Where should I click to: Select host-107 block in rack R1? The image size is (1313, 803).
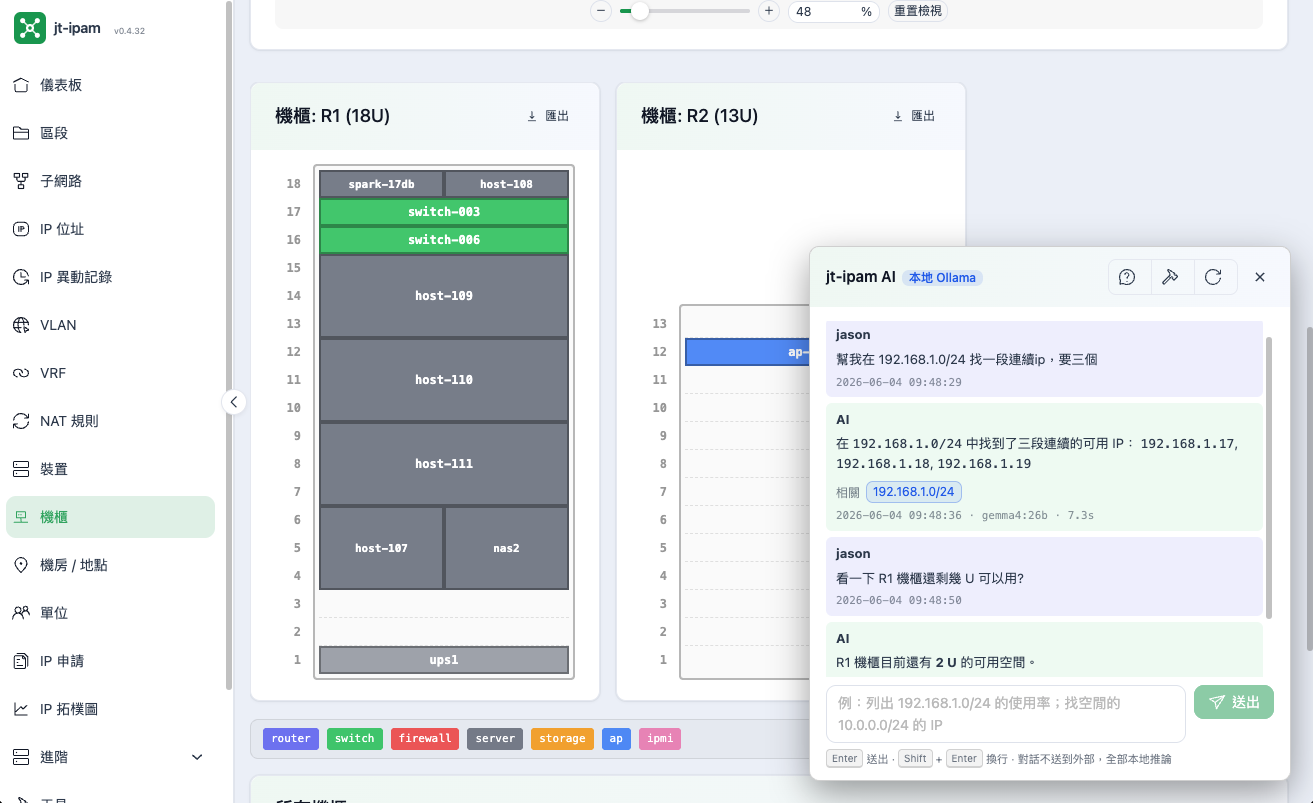(x=381, y=548)
